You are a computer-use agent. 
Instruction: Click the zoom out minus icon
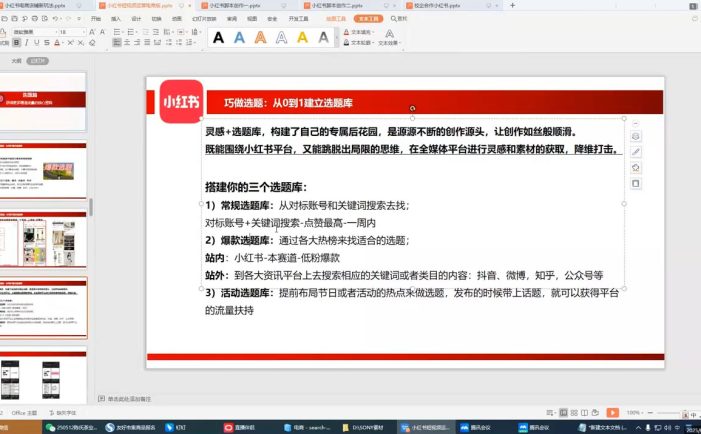pyautogui.click(x=650, y=413)
